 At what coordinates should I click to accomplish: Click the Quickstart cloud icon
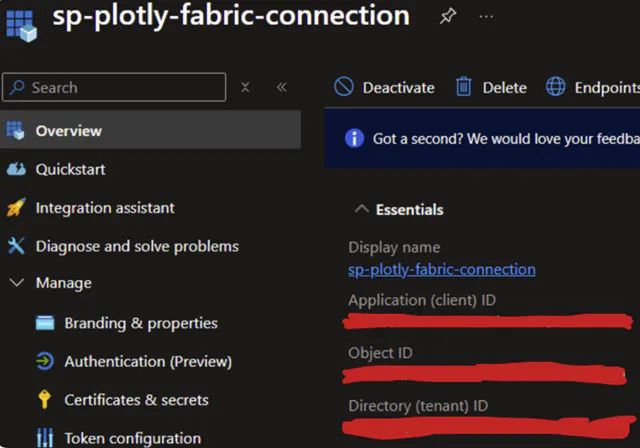point(16,169)
